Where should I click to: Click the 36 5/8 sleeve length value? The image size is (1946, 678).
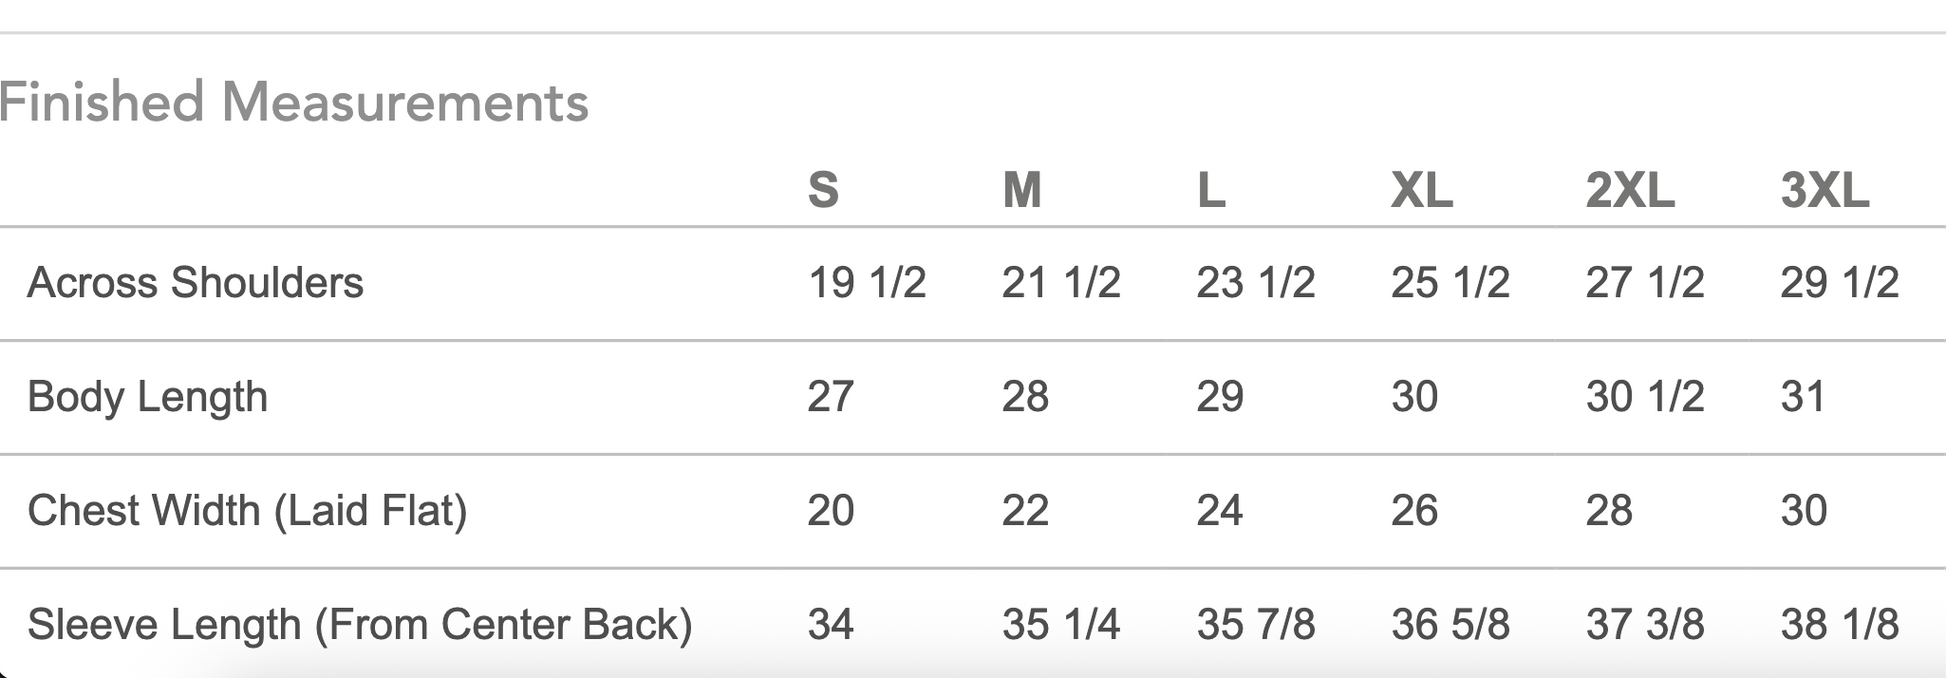1450,625
